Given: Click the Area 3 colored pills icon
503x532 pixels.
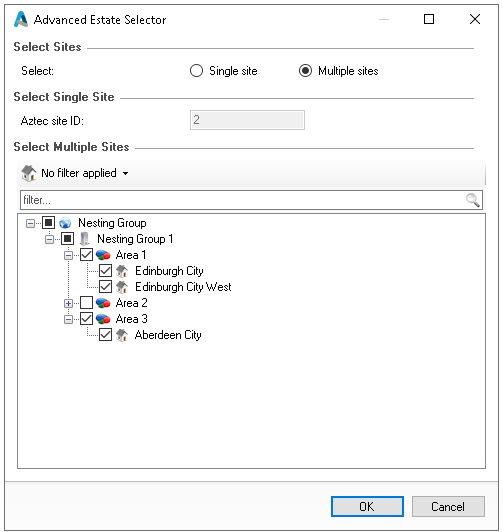Looking at the screenshot, I should tap(103, 319).
